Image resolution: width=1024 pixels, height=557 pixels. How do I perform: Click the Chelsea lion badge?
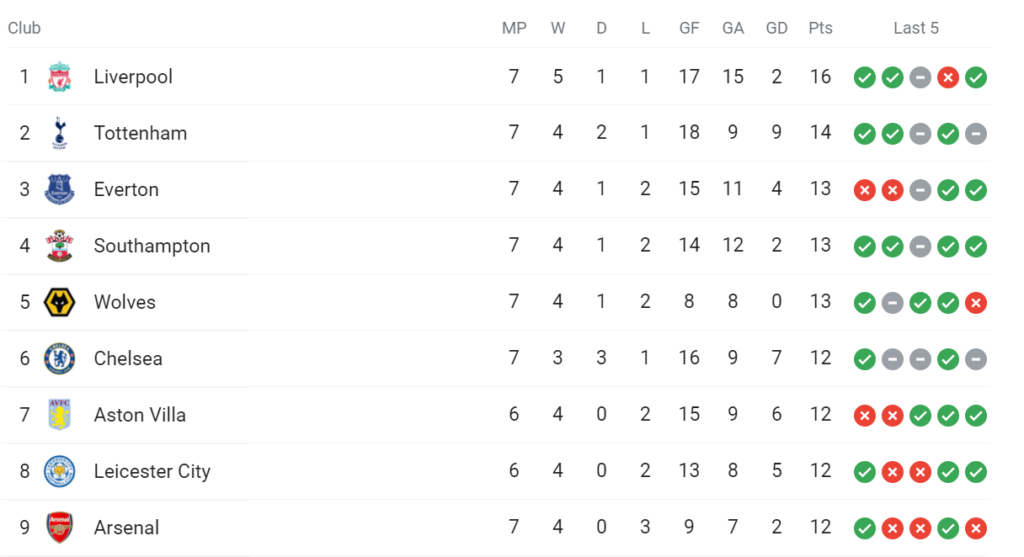[x=59, y=358]
